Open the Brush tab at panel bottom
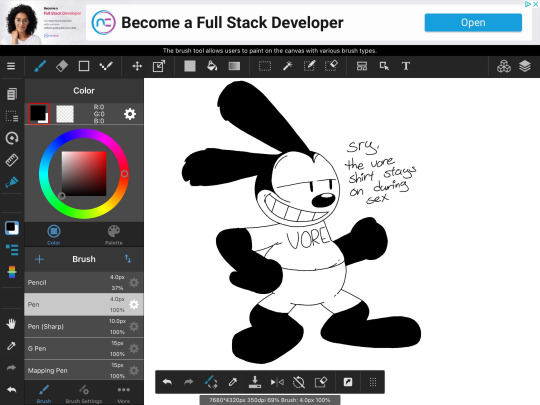540x405 pixels. [x=44, y=394]
